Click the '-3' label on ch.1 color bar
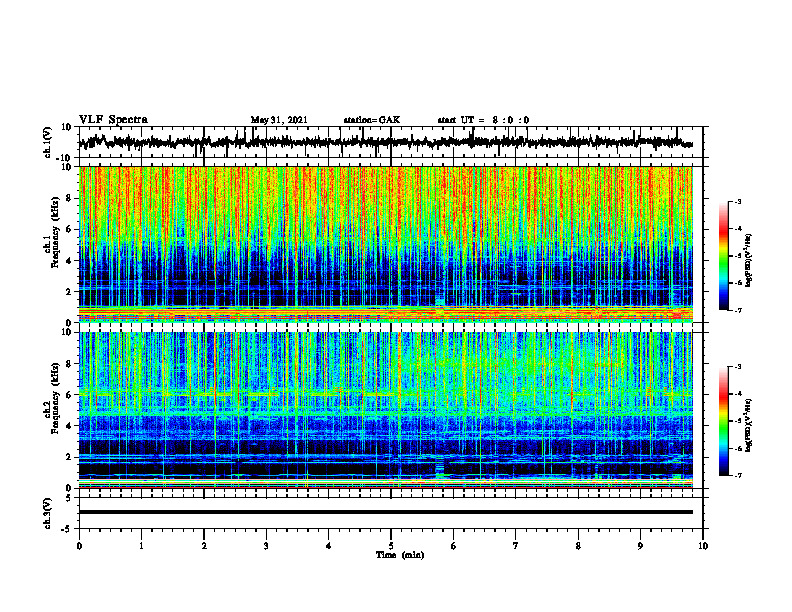Image resolution: width=792 pixels, height=612 pixels. pyautogui.click(x=738, y=202)
